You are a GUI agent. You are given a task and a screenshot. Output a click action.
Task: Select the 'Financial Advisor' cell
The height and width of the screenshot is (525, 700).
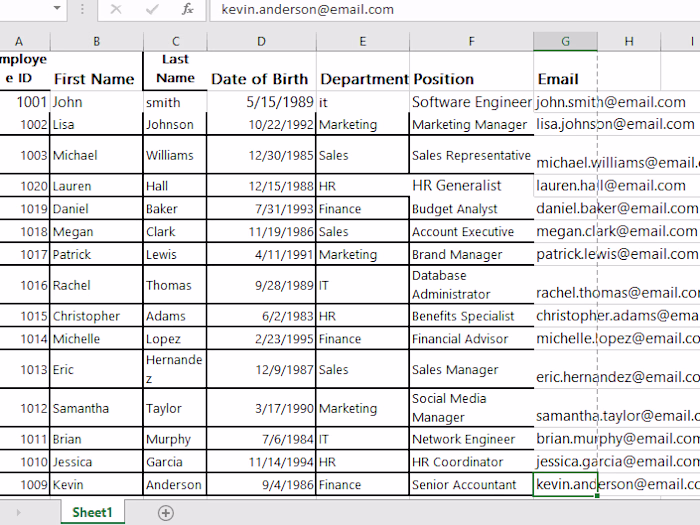(471, 338)
